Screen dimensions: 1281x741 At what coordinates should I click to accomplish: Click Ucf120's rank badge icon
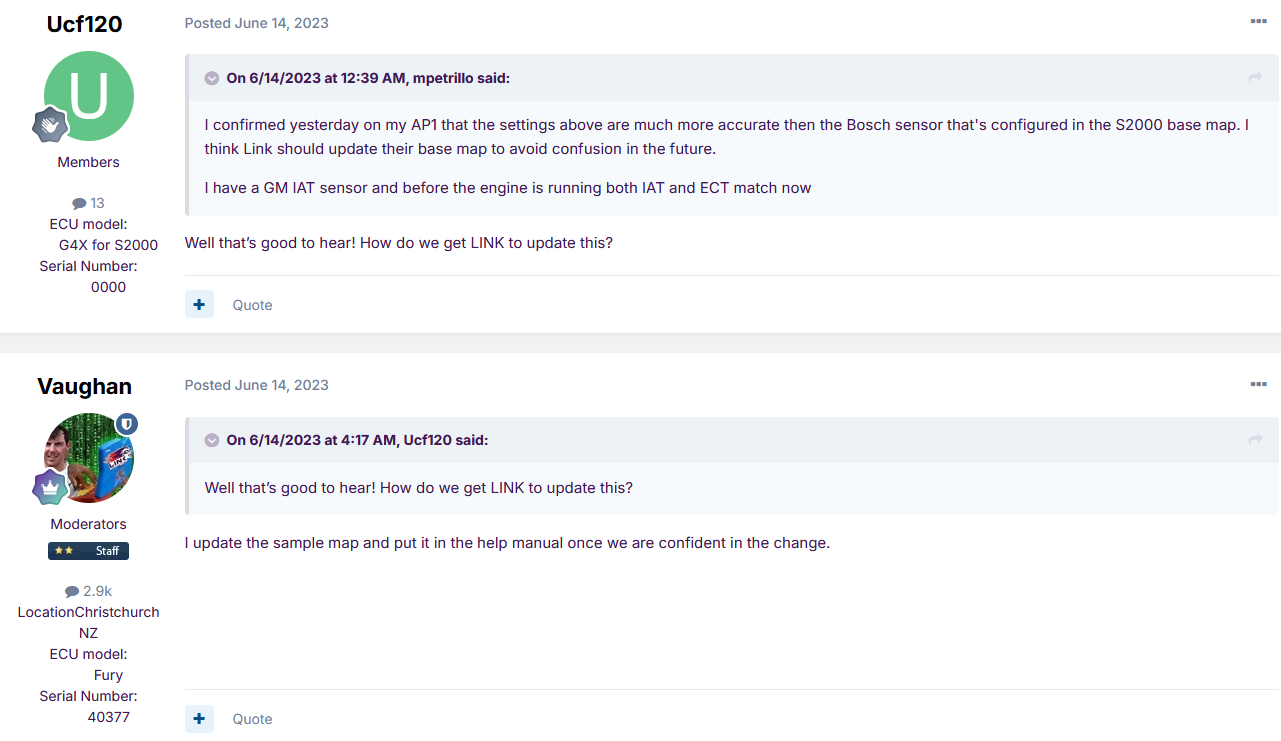point(50,125)
